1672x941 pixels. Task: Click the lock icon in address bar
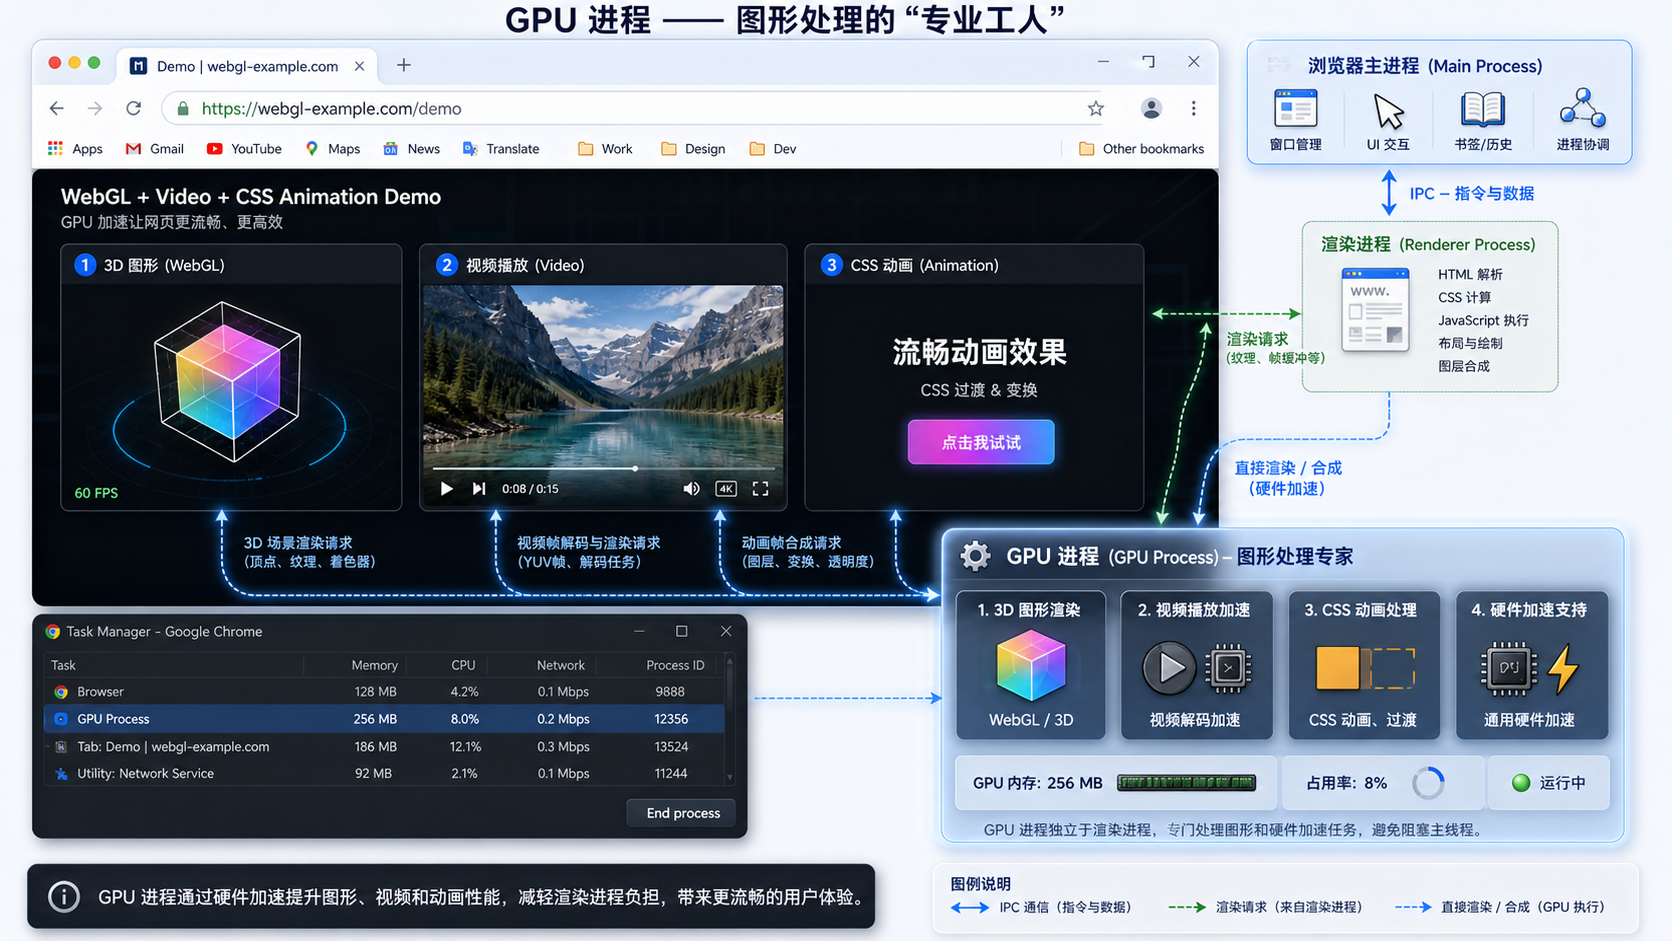click(x=183, y=108)
